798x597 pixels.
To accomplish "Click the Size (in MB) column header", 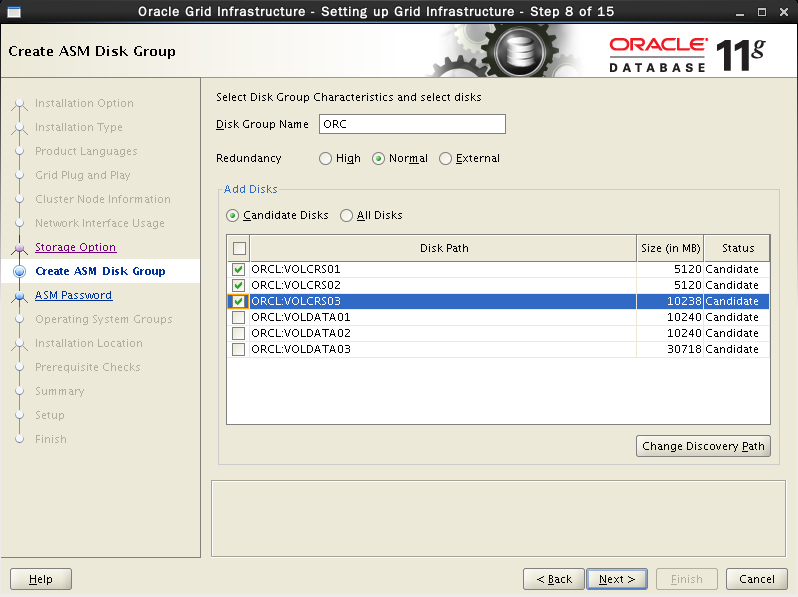I will point(670,249).
